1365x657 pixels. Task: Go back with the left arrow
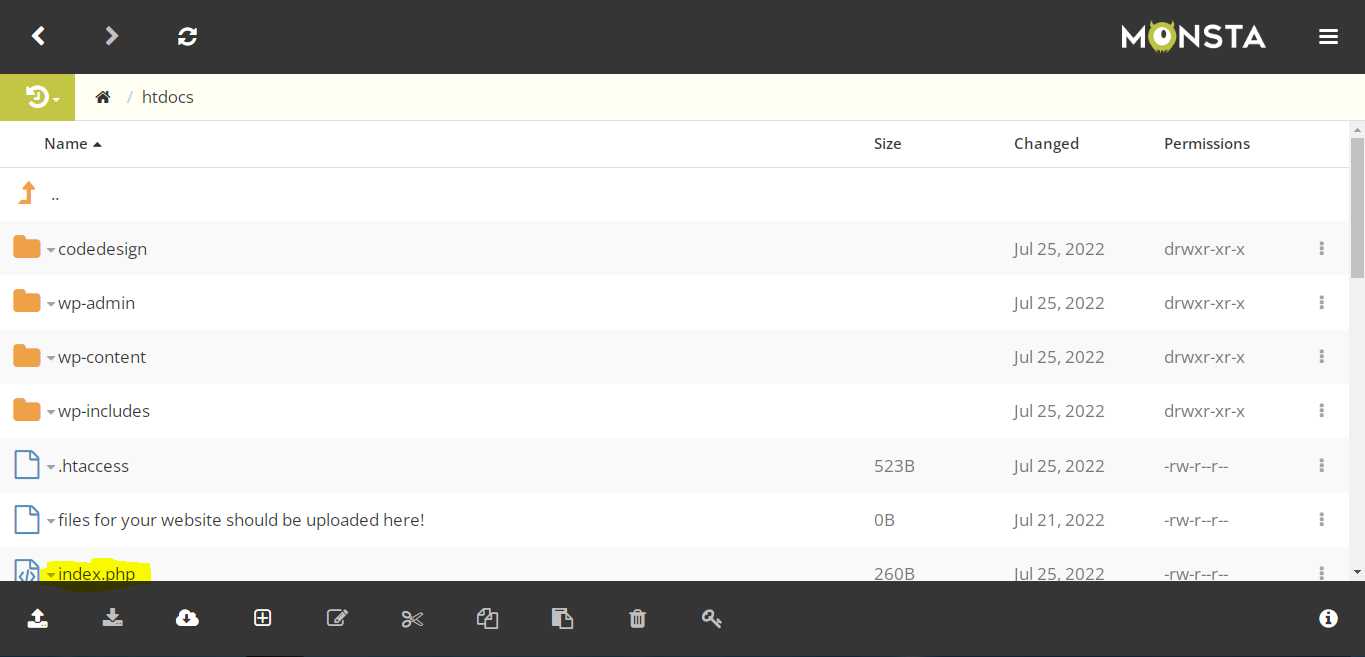pos(38,37)
